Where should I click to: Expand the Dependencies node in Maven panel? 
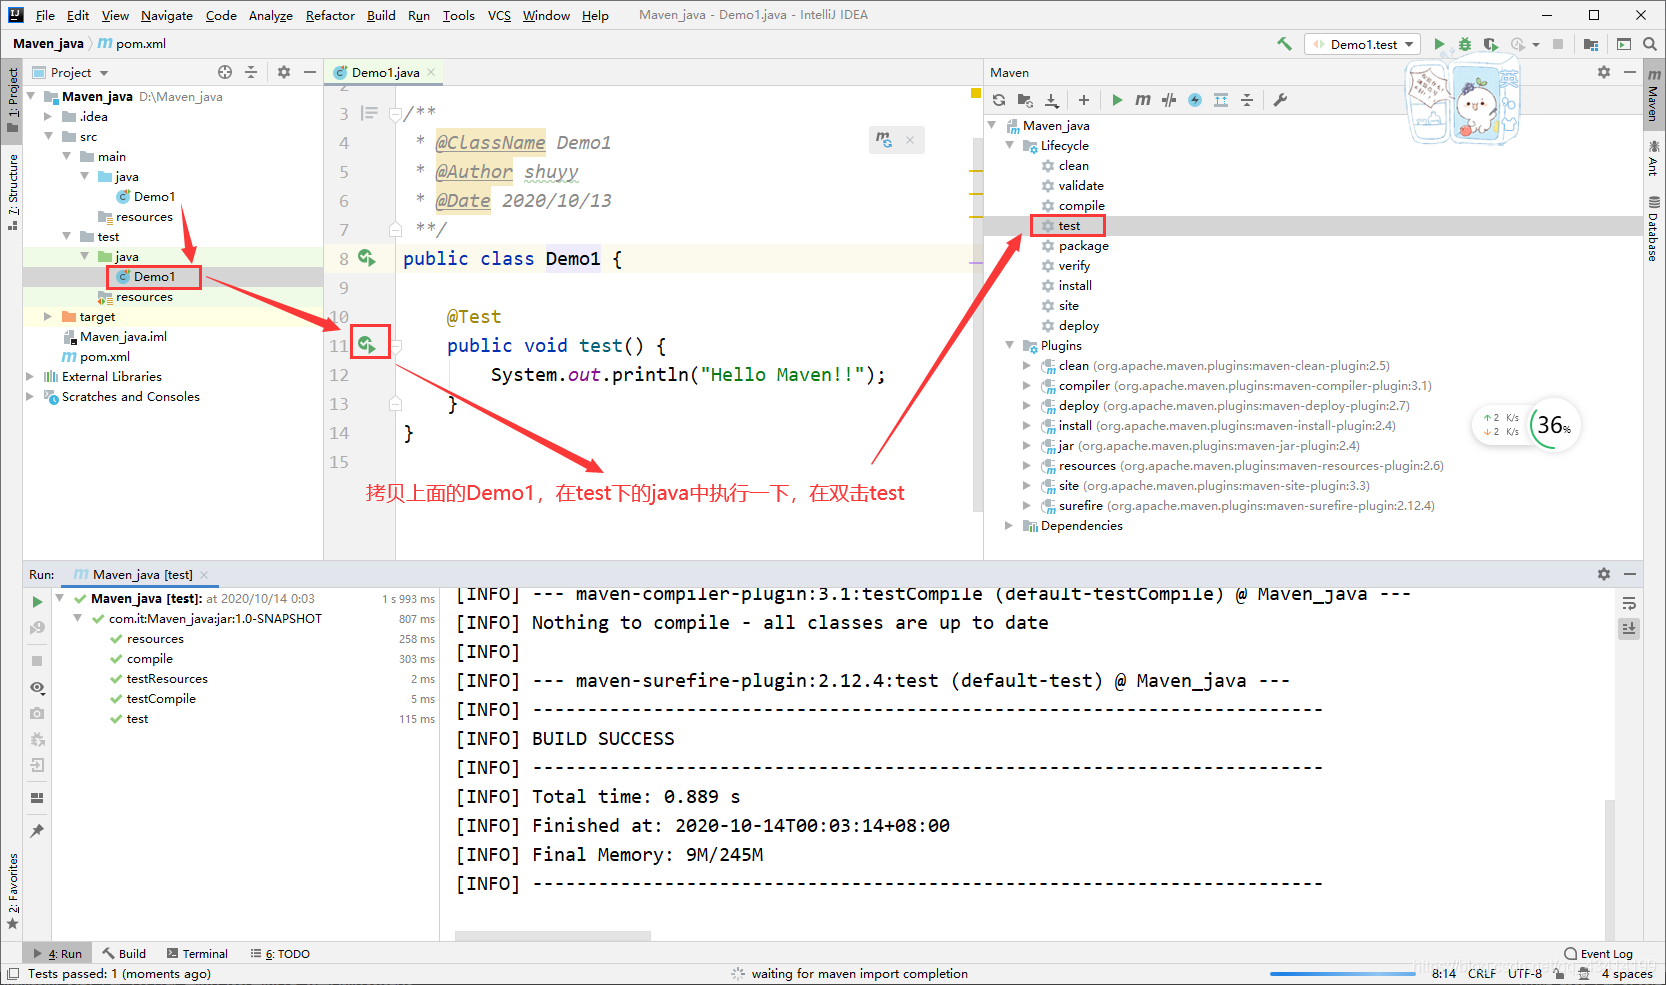[1009, 526]
